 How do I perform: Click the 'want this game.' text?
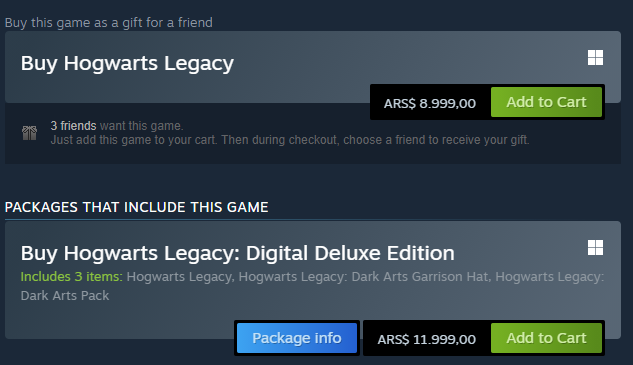tap(142, 126)
